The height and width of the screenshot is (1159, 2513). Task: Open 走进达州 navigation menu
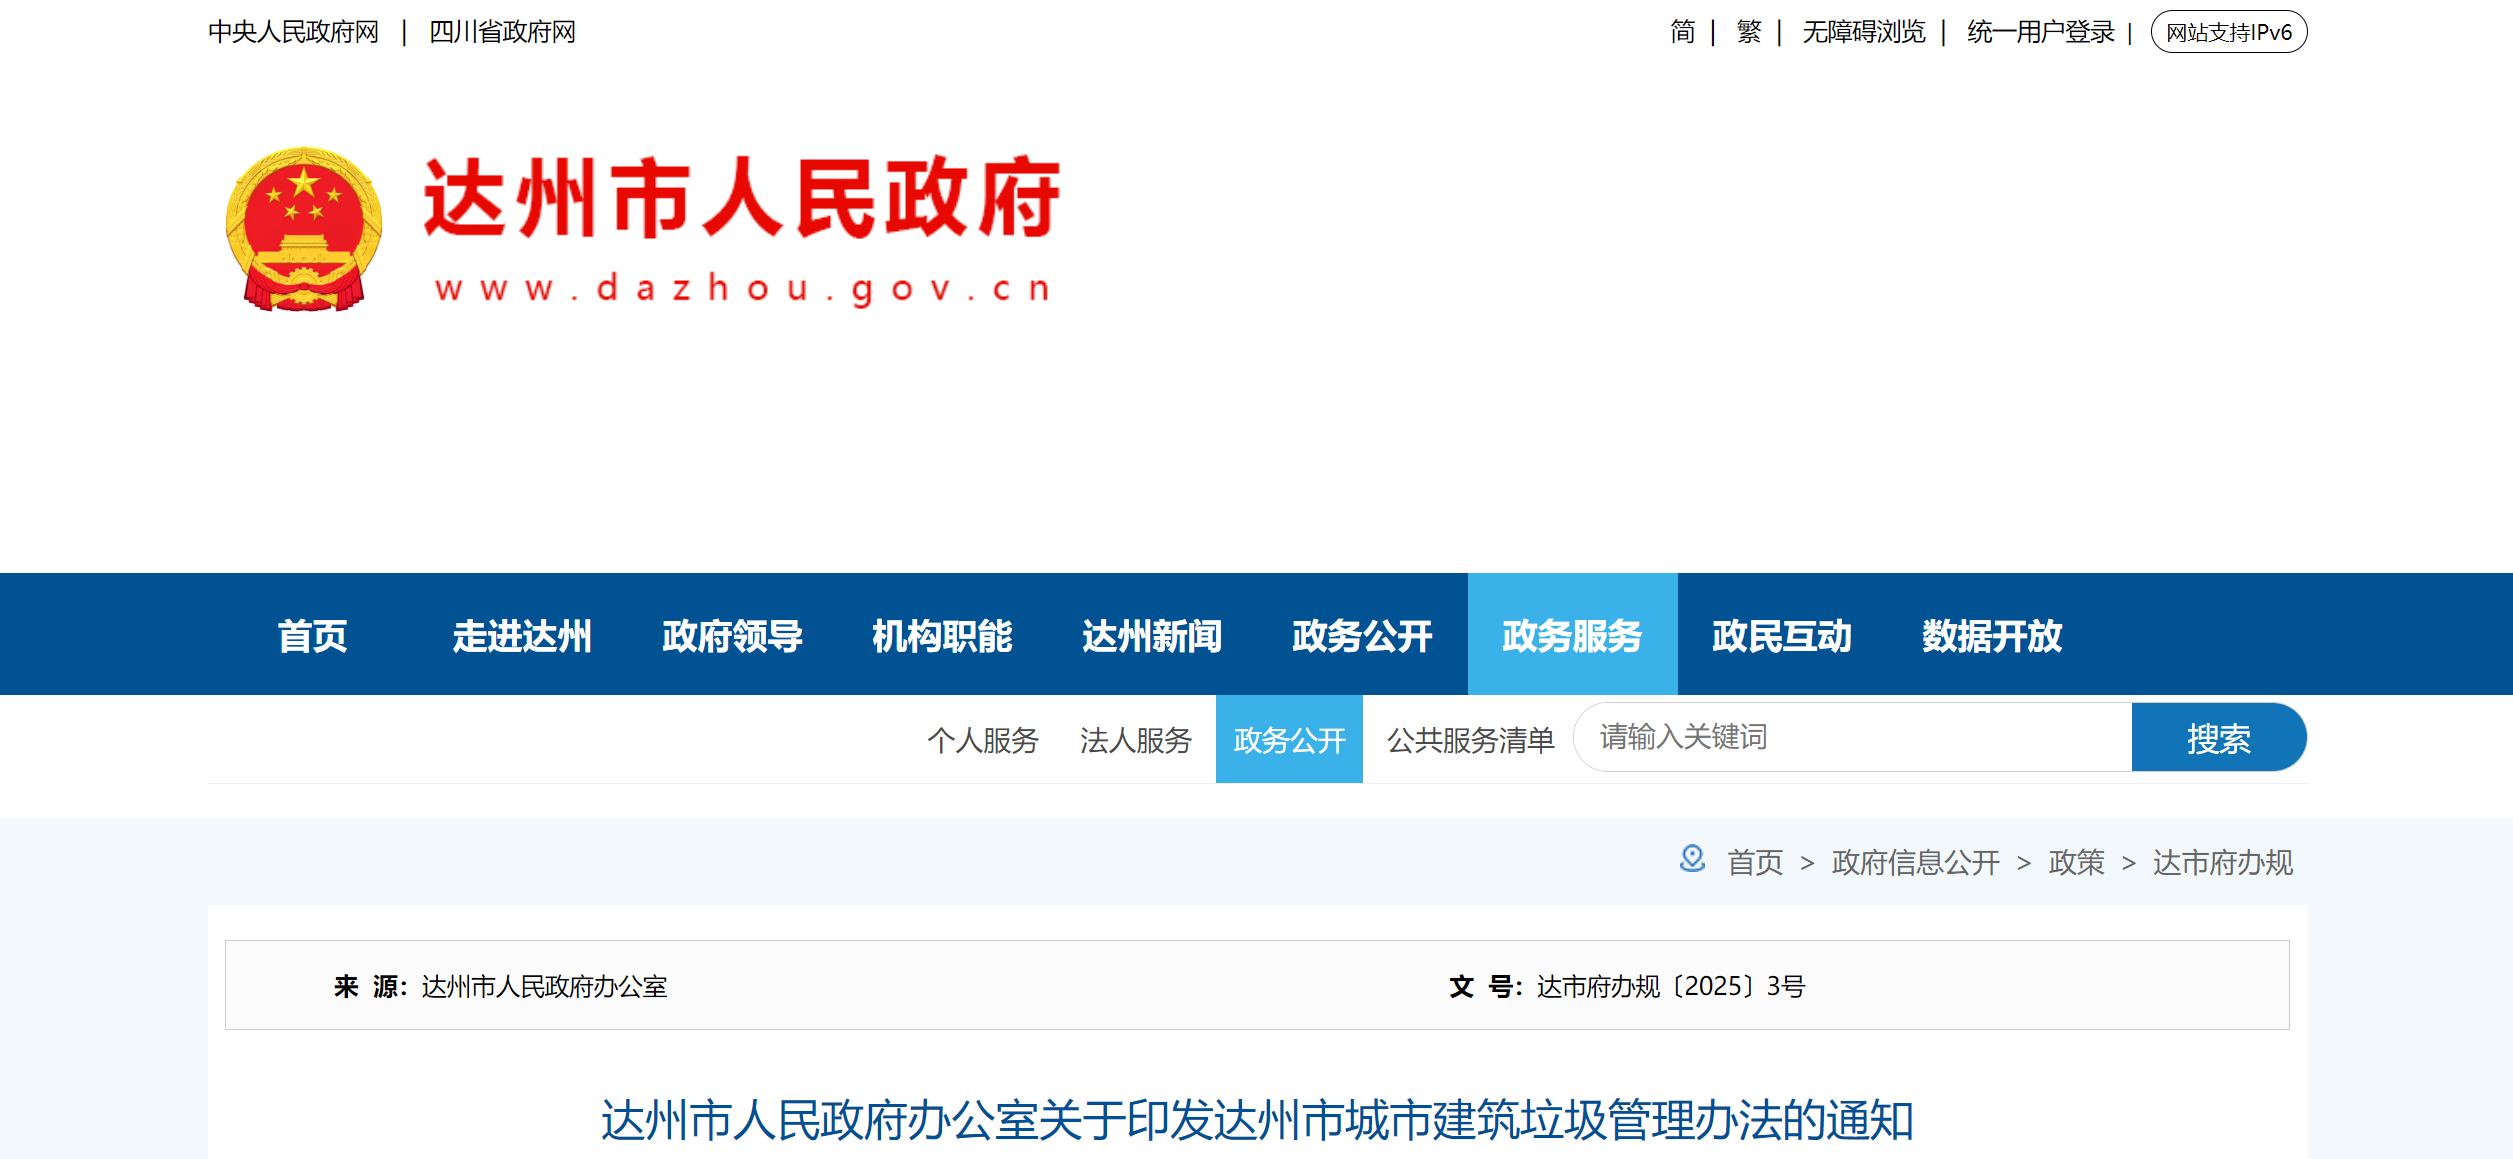click(522, 636)
